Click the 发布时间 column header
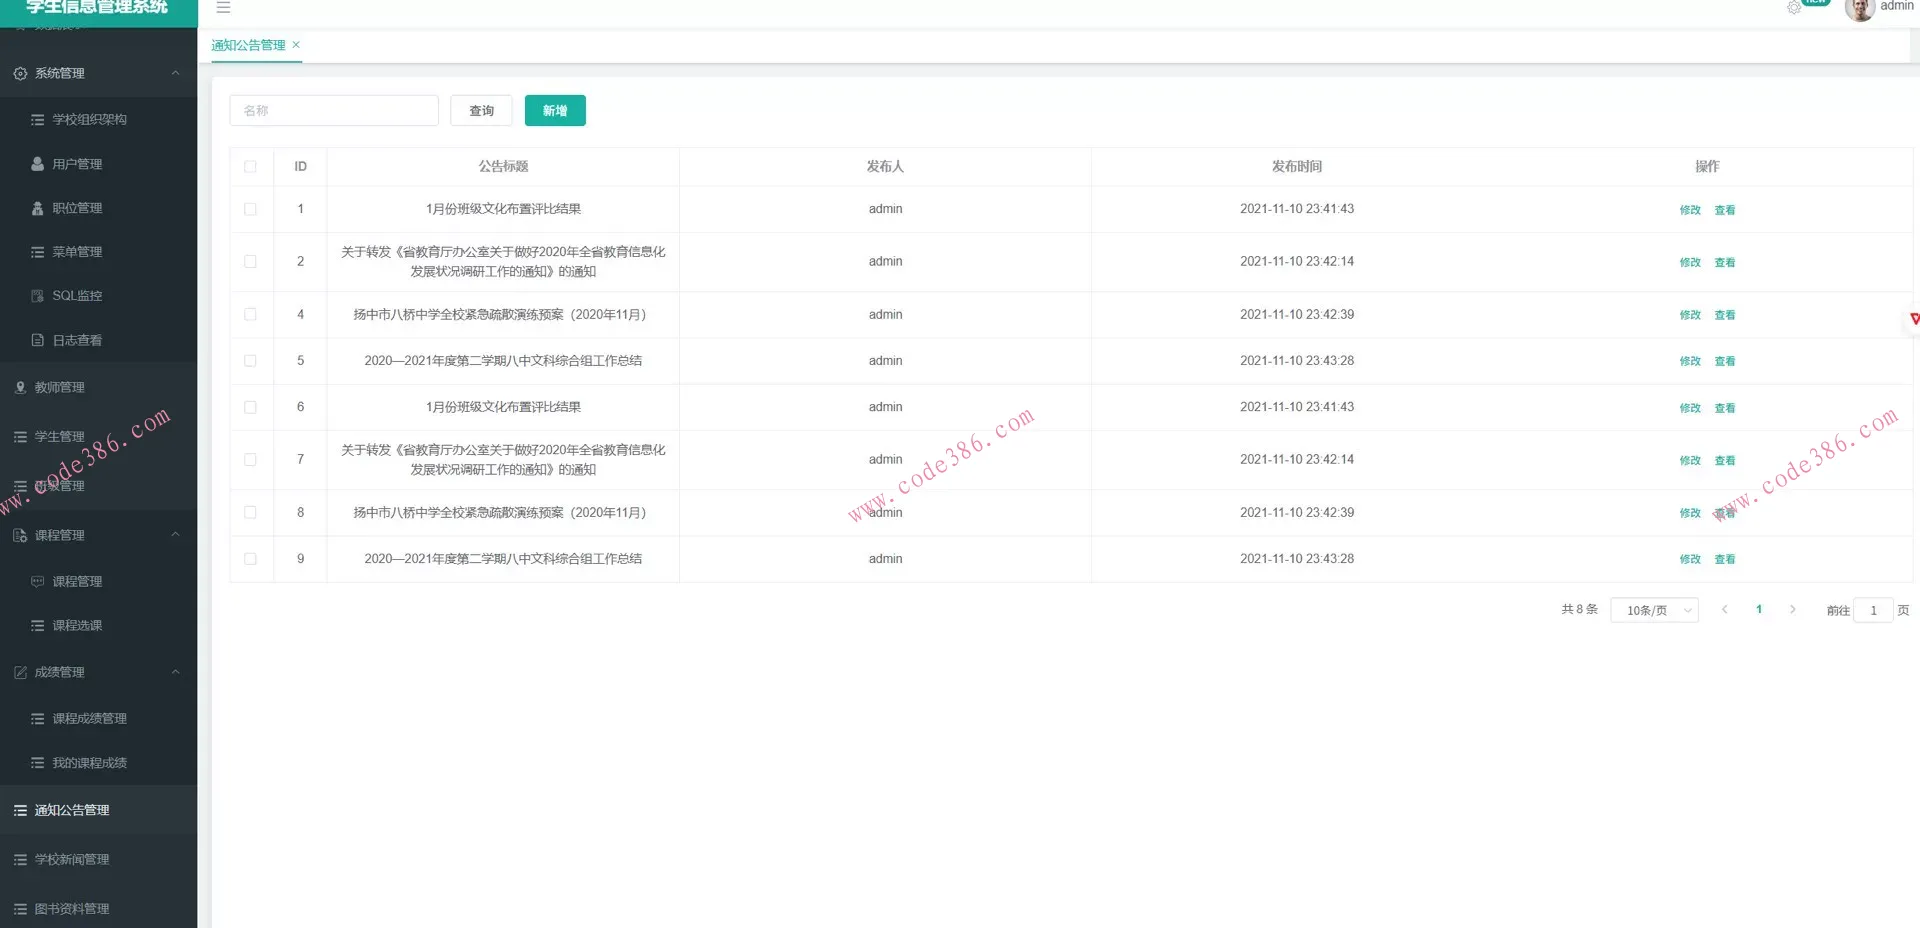The image size is (1920, 928). [x=1297, y=167]
